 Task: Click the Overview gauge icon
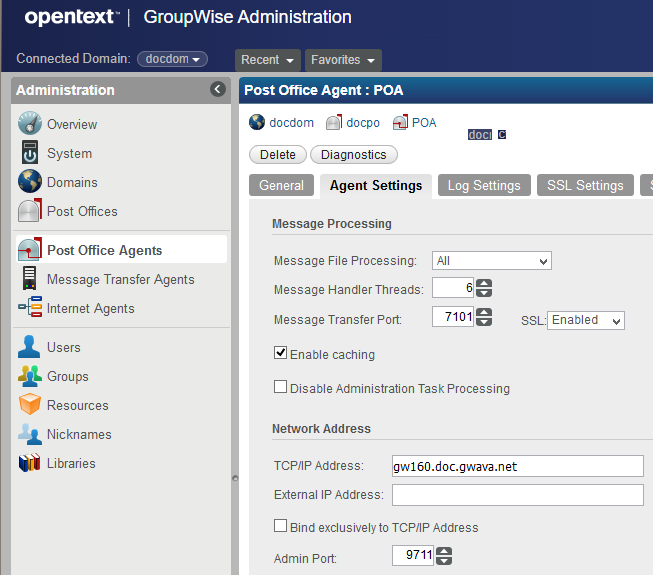30,124
